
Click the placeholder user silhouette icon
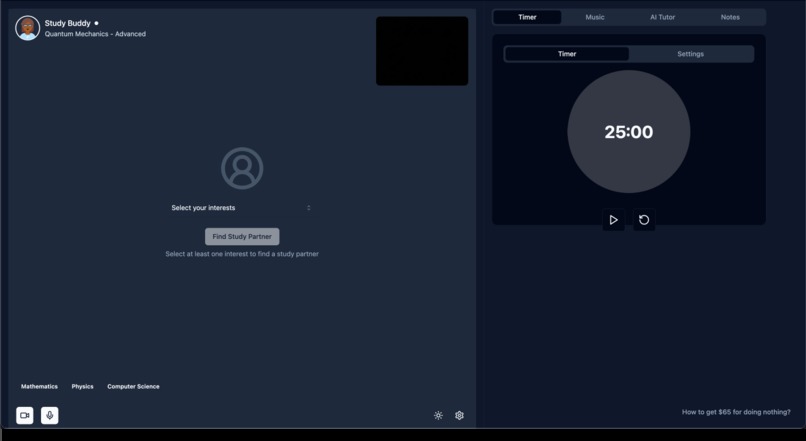(x=242, y=169)
